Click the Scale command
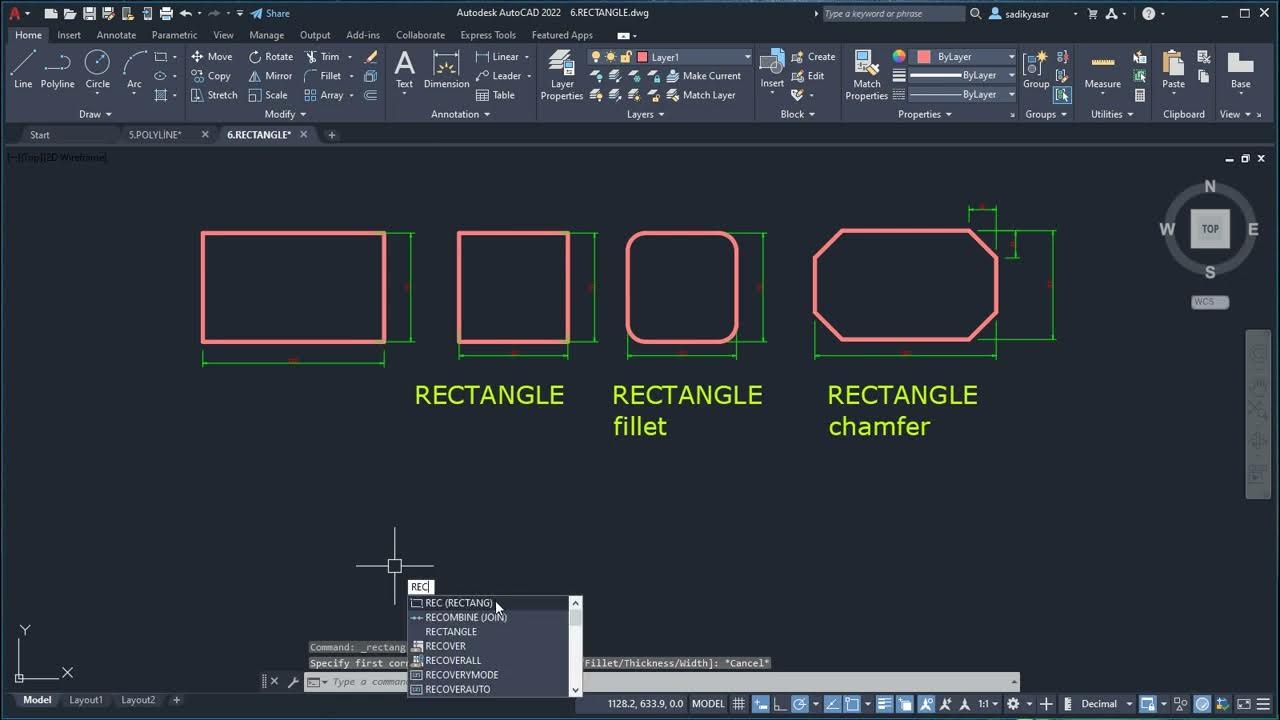The image size is (1280, 720). pos(268,95)
